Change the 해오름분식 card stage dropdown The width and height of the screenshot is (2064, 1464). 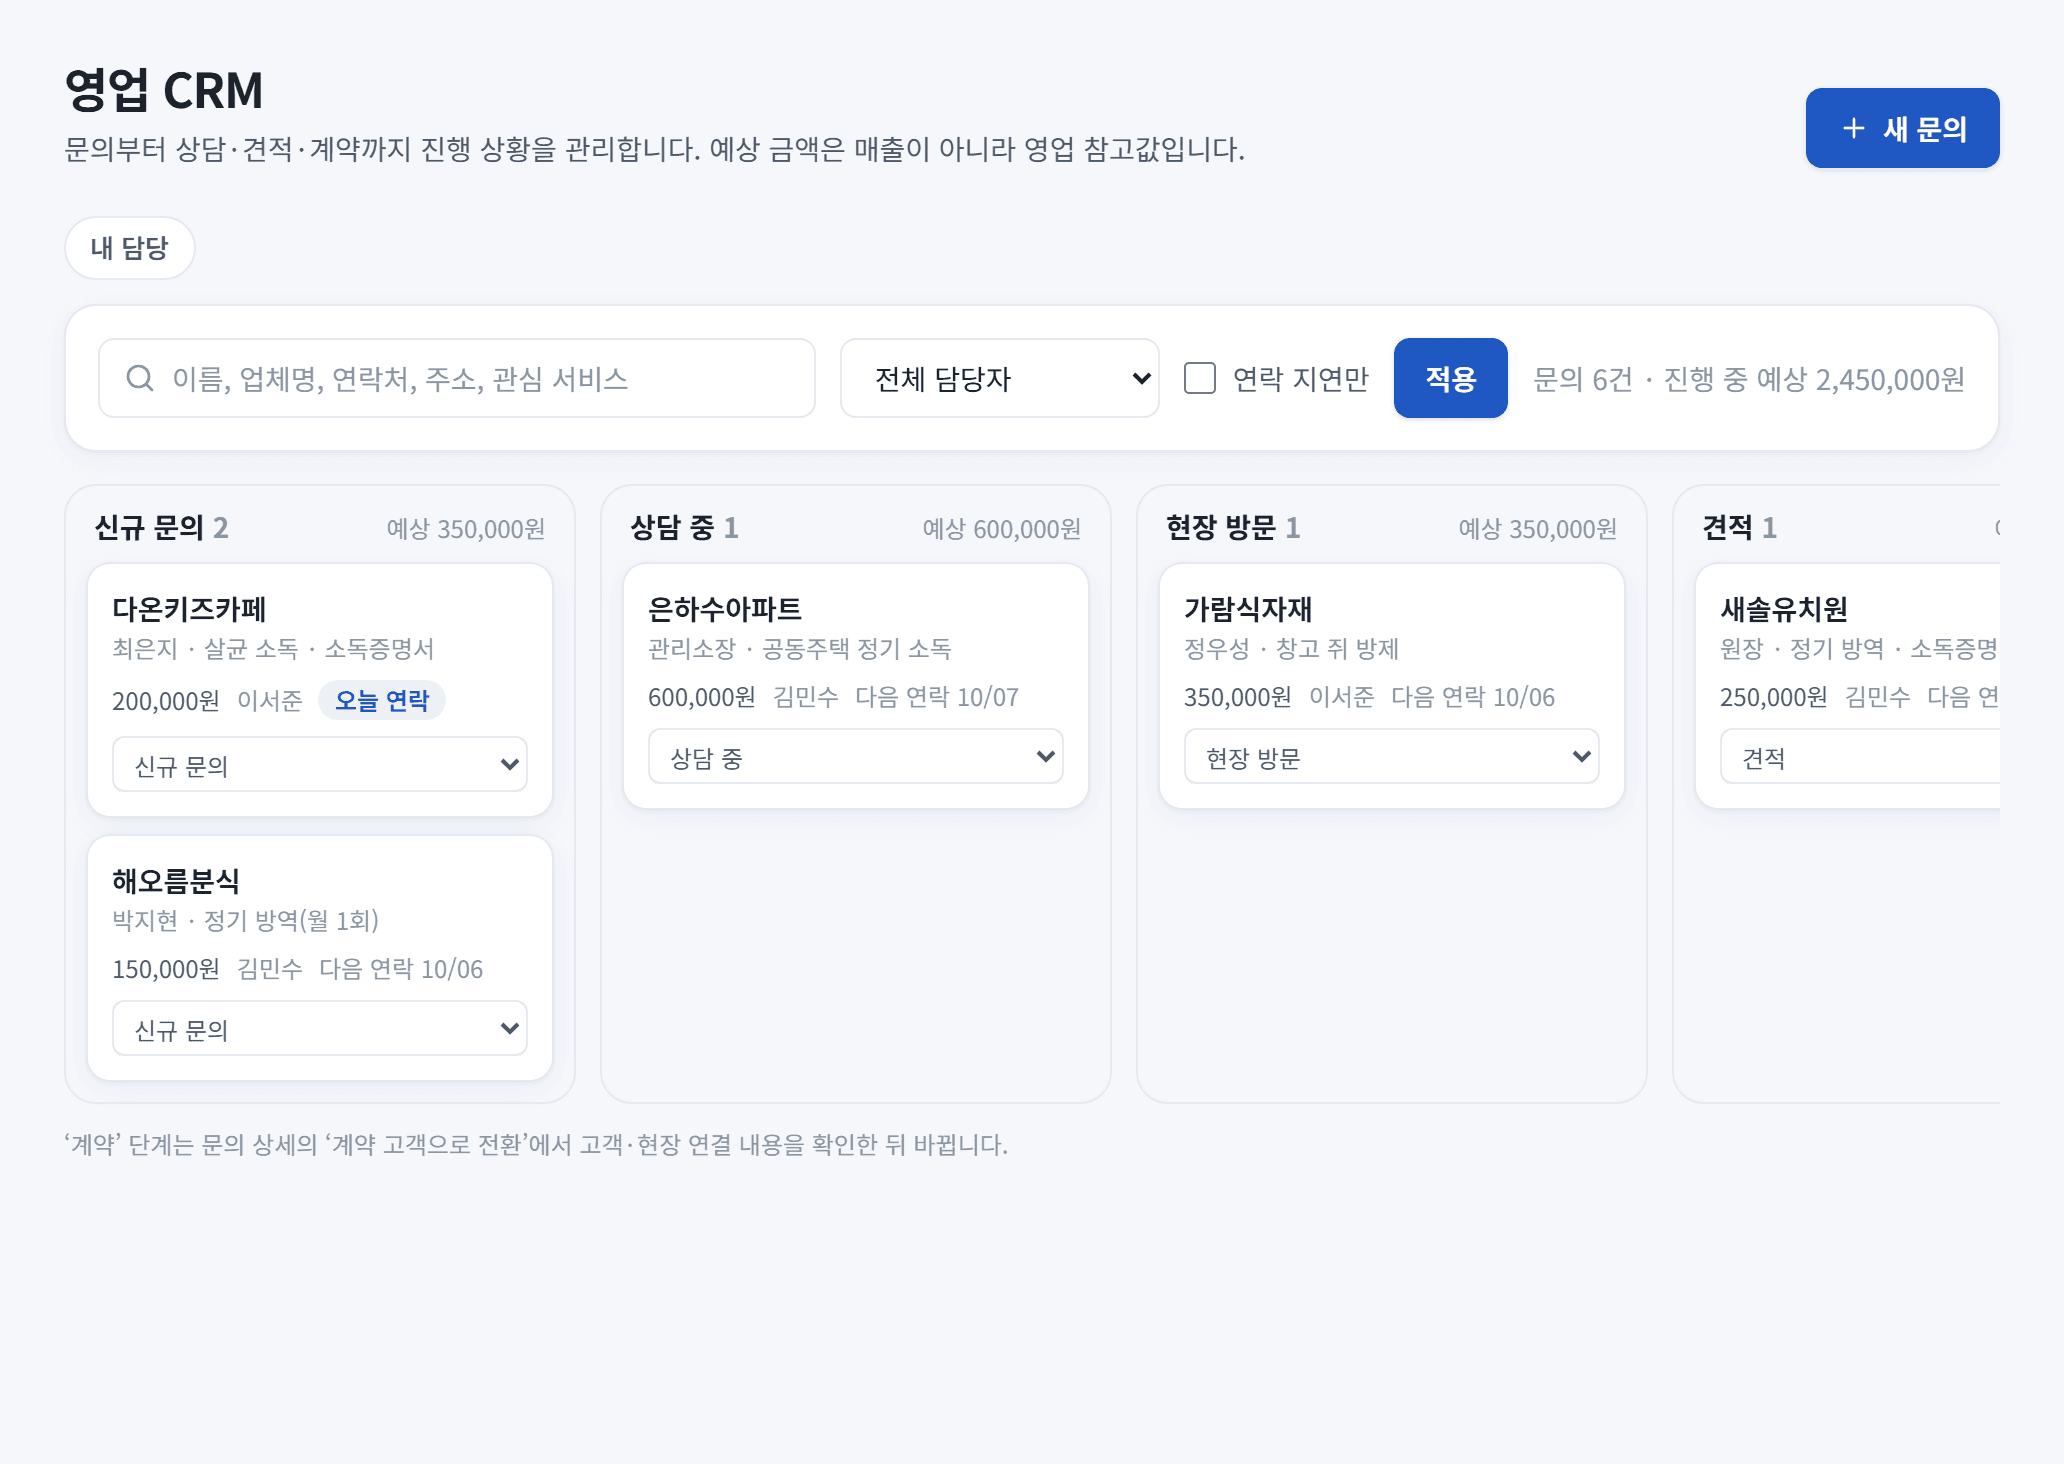pyautogui.click(x=320, y=1029)
